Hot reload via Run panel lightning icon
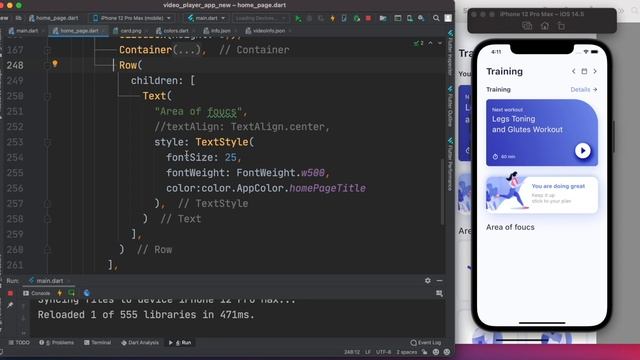Viewport: 640px width, 360px height. click(x=60, y=293)
